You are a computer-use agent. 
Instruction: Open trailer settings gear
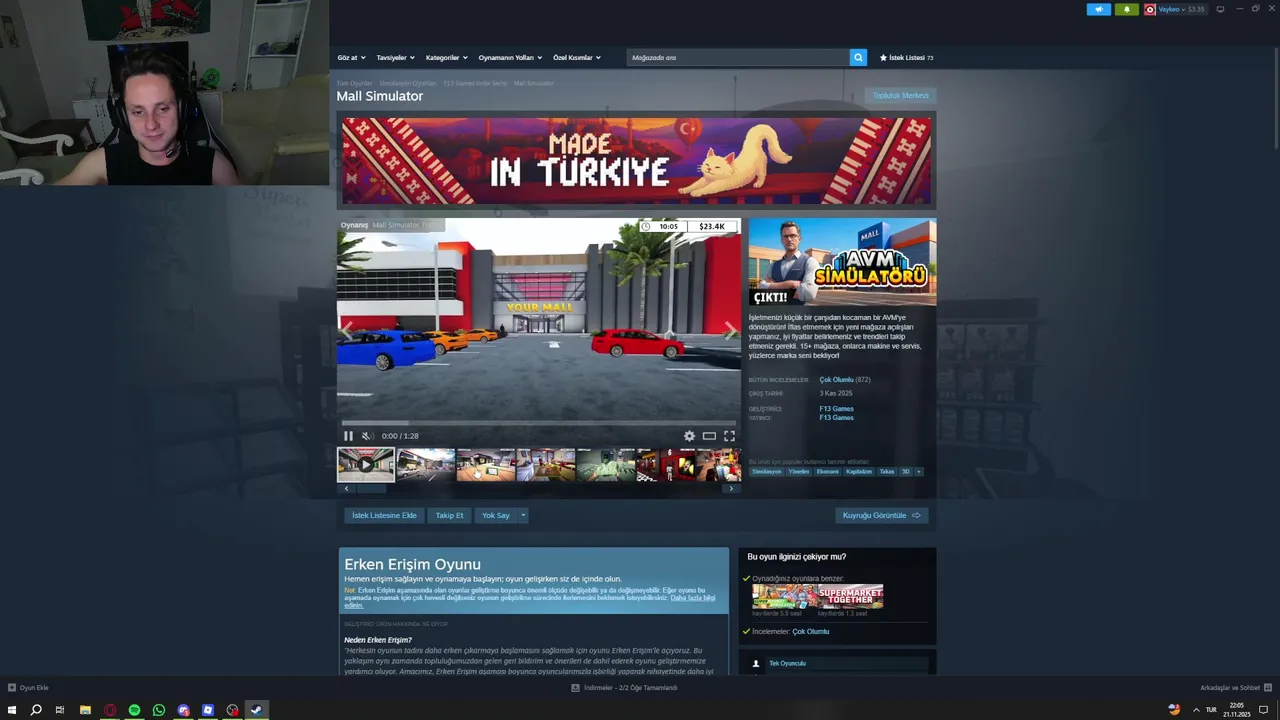click(689, 436)
